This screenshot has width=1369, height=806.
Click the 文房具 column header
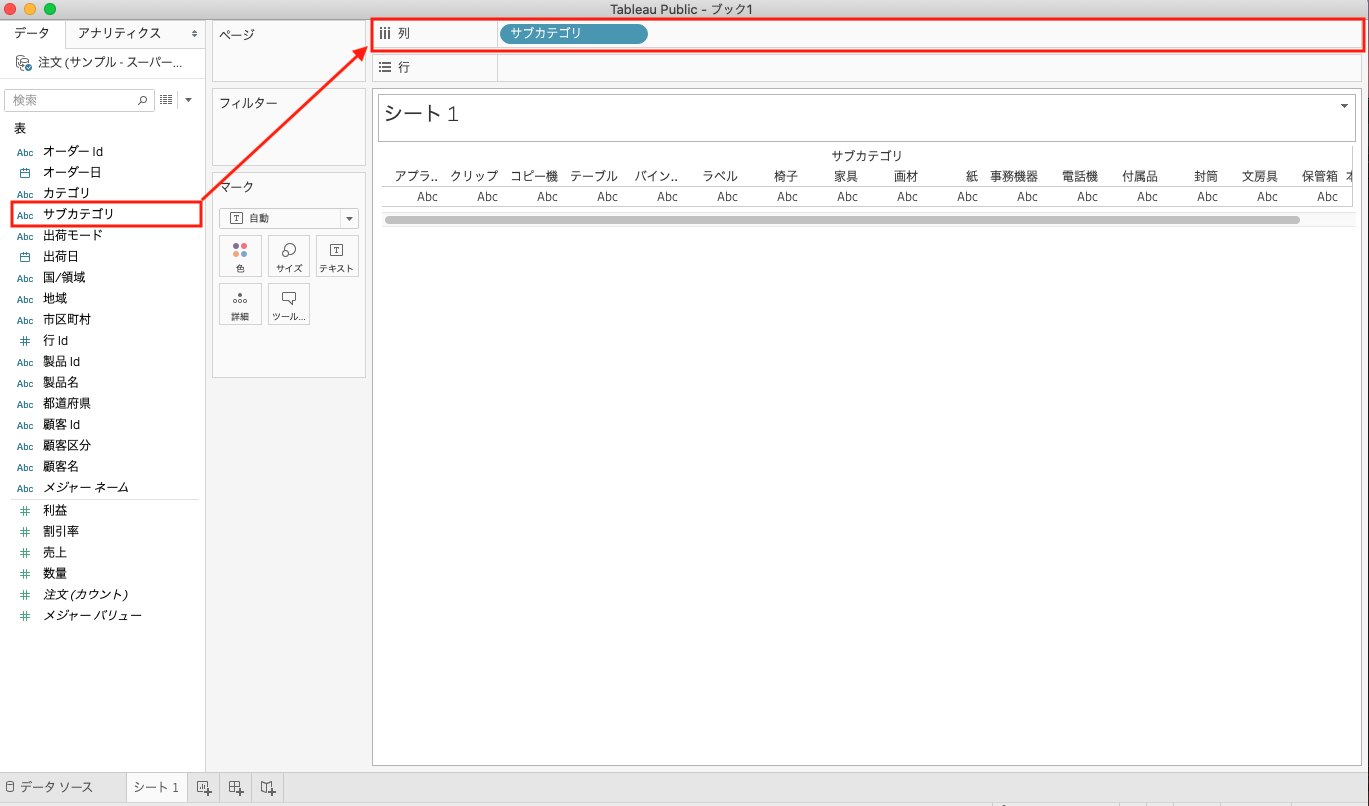coord(1260,176)
